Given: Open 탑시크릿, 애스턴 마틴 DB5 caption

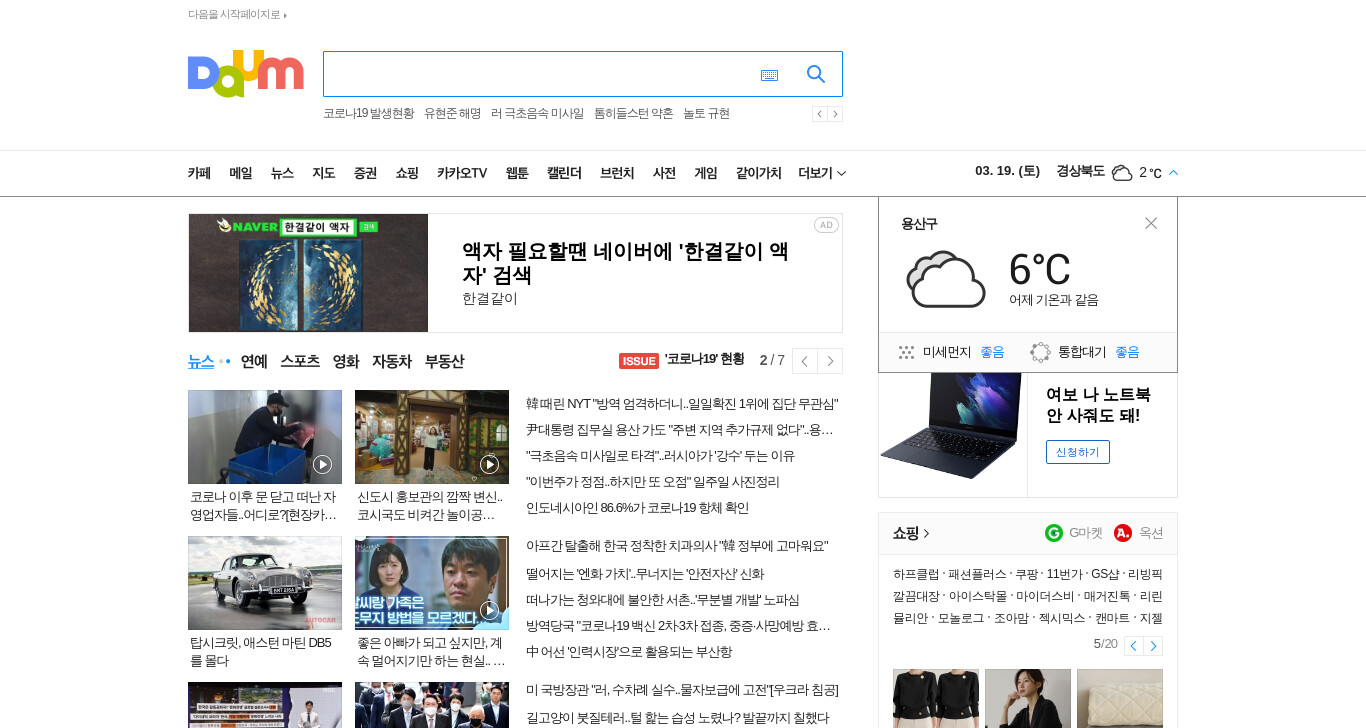Looking at the screenshot, I should coord(261,652).
